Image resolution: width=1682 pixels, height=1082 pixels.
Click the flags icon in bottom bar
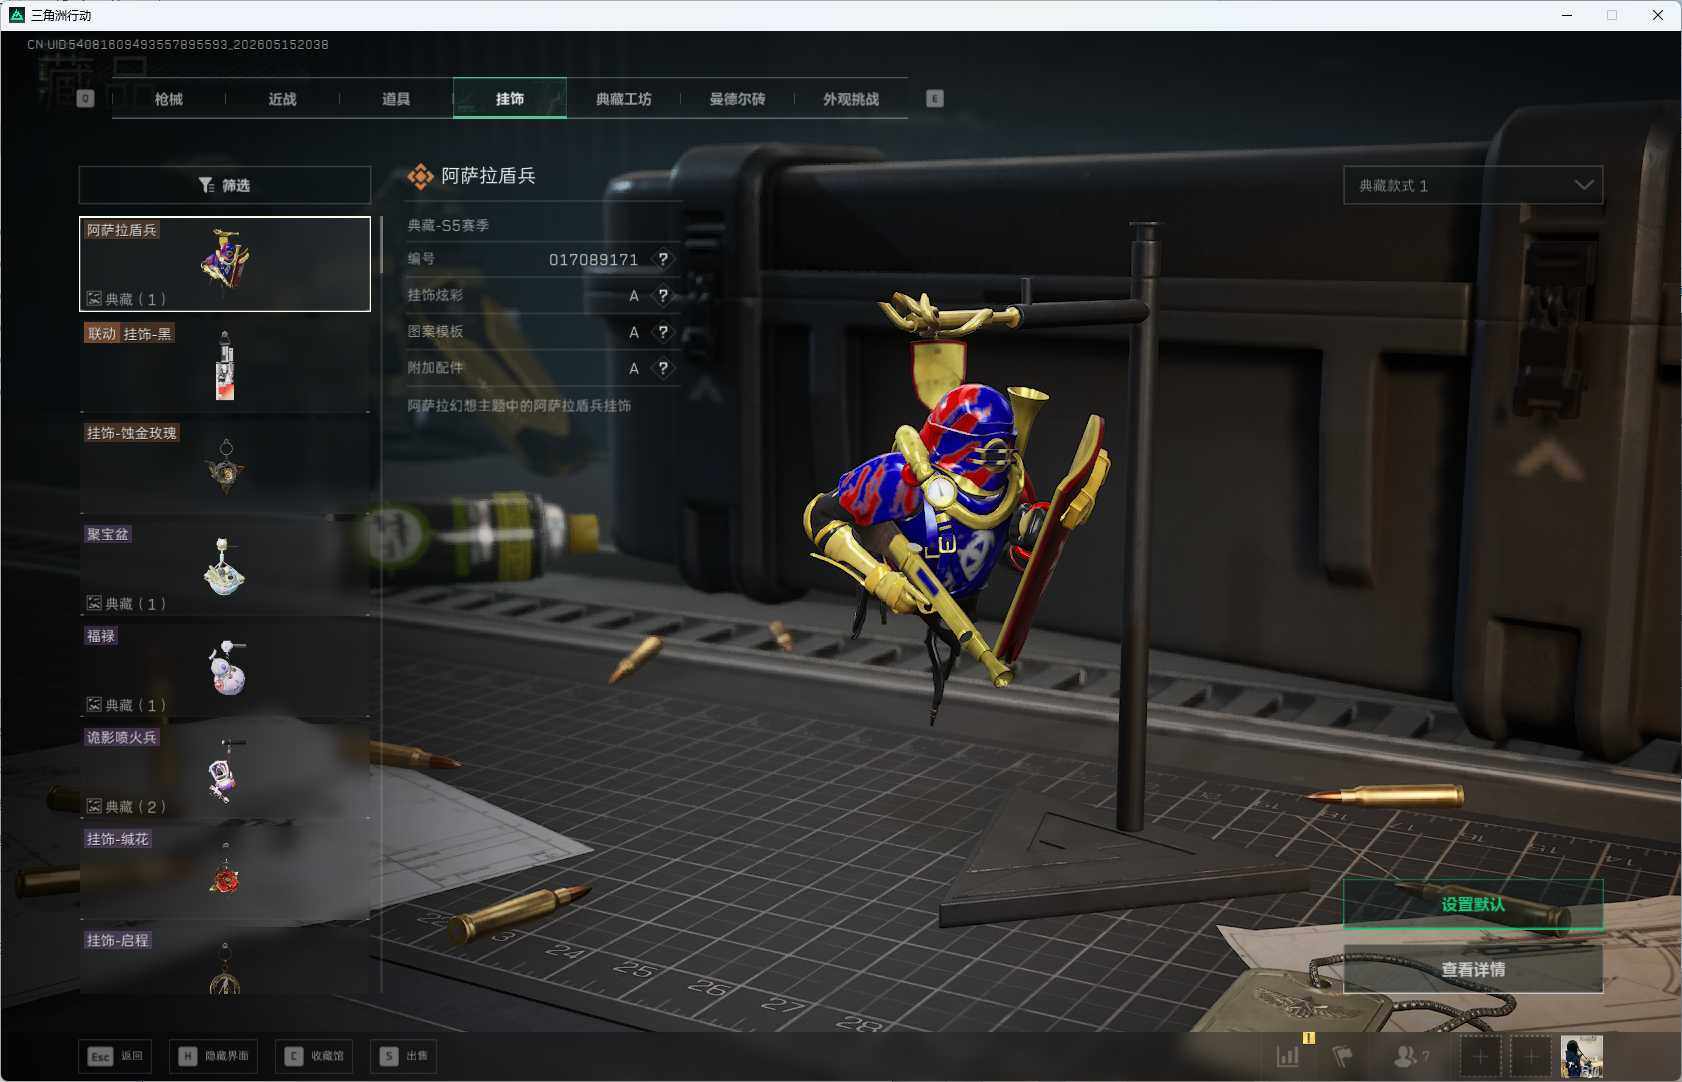click(1343, 1056)
